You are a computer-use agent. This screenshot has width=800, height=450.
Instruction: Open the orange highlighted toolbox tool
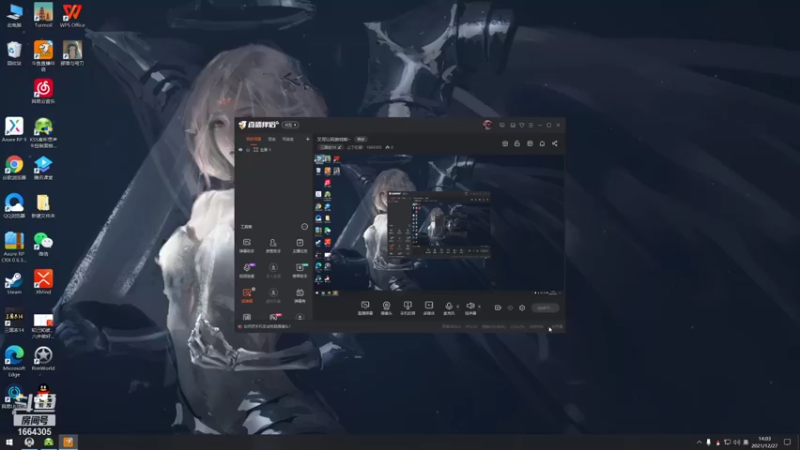[x=247, y=295]
